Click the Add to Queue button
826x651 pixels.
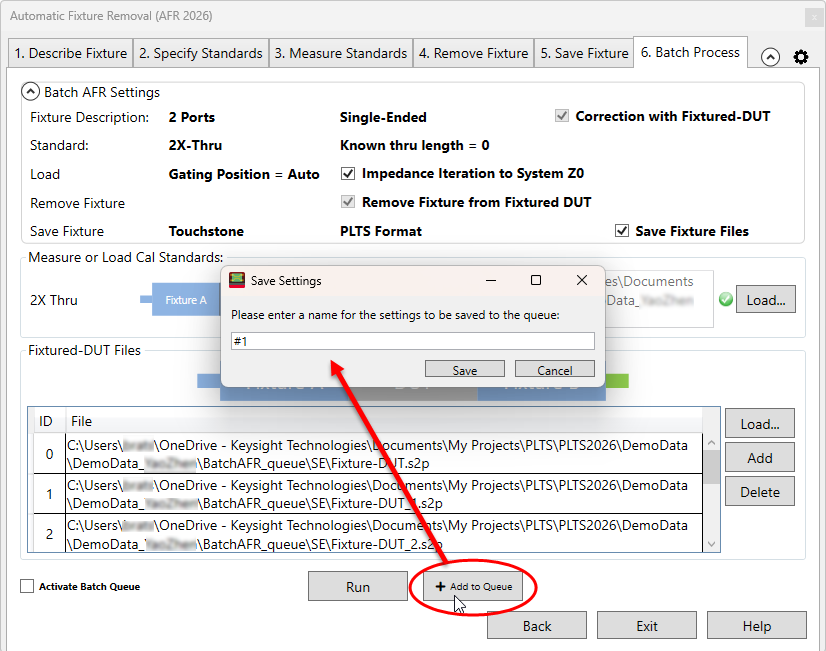click(474, 587)
